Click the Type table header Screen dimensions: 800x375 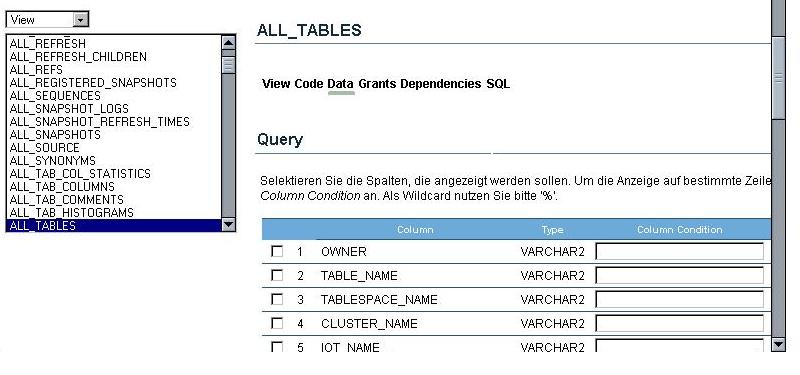[x=553, y=230]
